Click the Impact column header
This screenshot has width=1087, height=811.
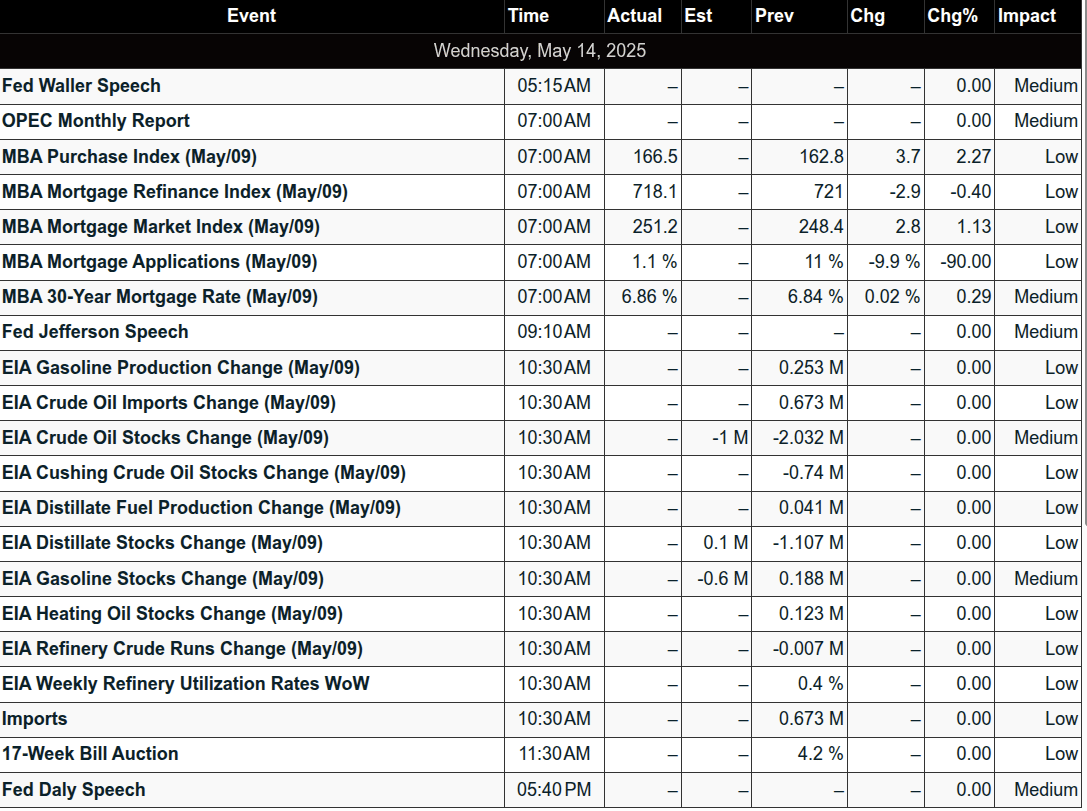click(1027, 16)
